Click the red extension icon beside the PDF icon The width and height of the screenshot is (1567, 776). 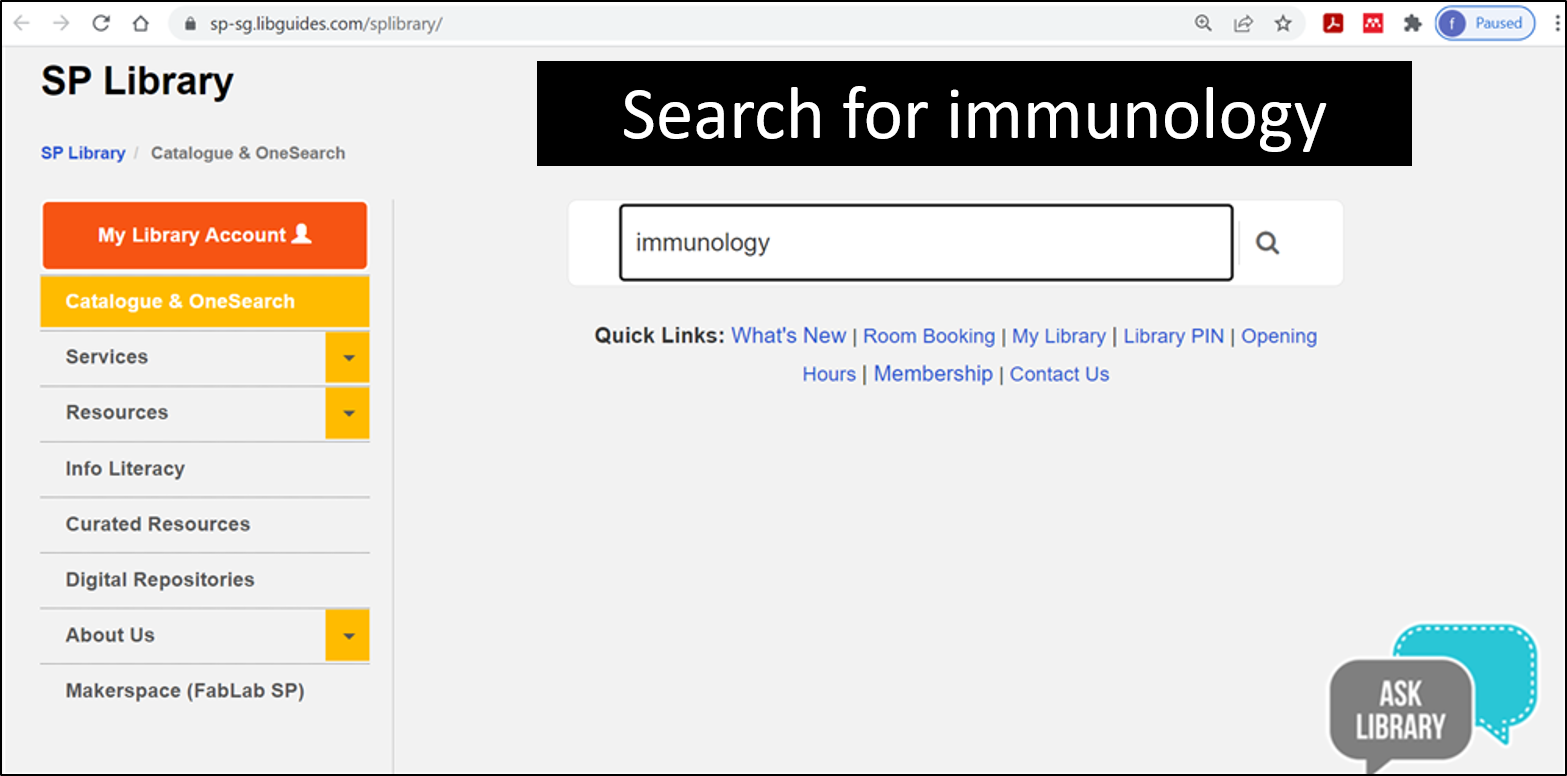[x=1372, y=23]
